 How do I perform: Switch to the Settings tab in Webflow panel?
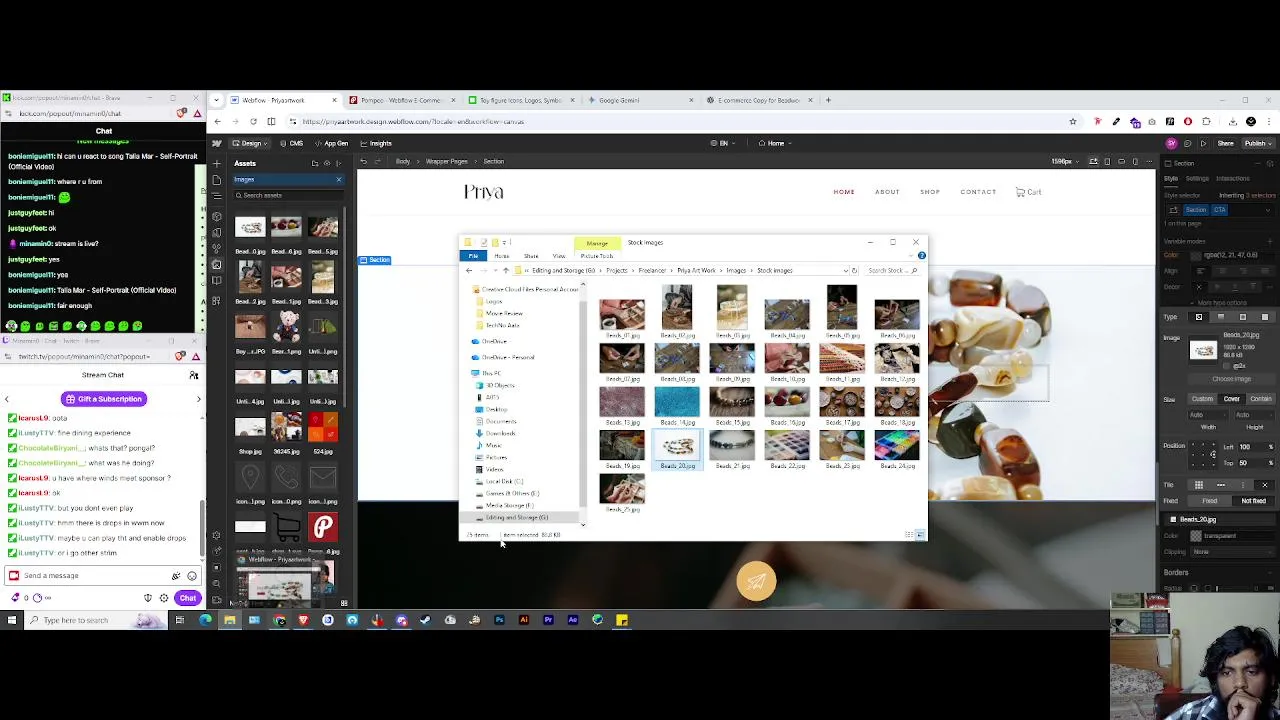[x=1197, y=178]
